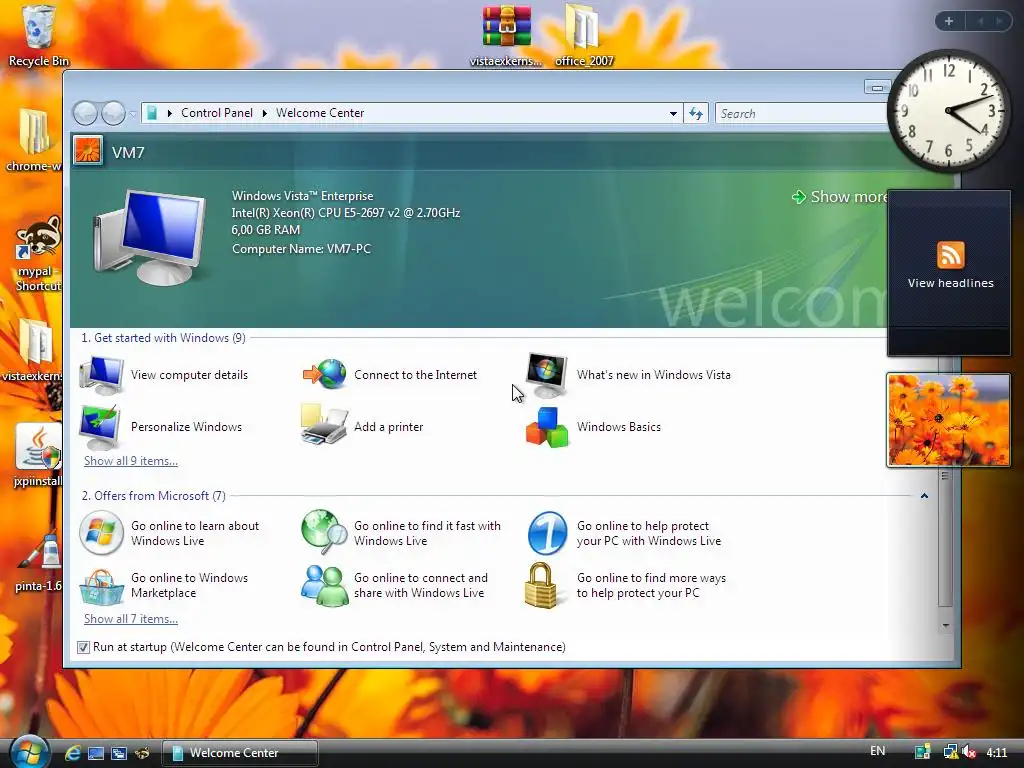The image size is (1024, 768).
Task: Click the Show all 9 items link
Action: coord(131,461)
